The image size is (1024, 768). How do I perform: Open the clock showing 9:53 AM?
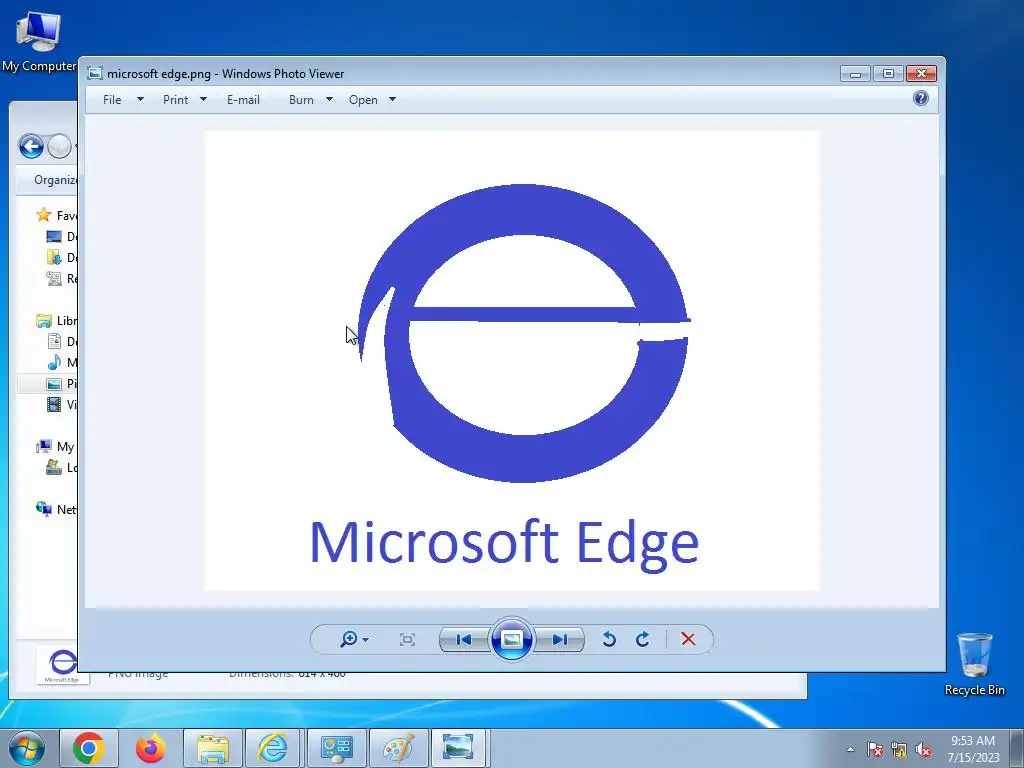point(973,749)
